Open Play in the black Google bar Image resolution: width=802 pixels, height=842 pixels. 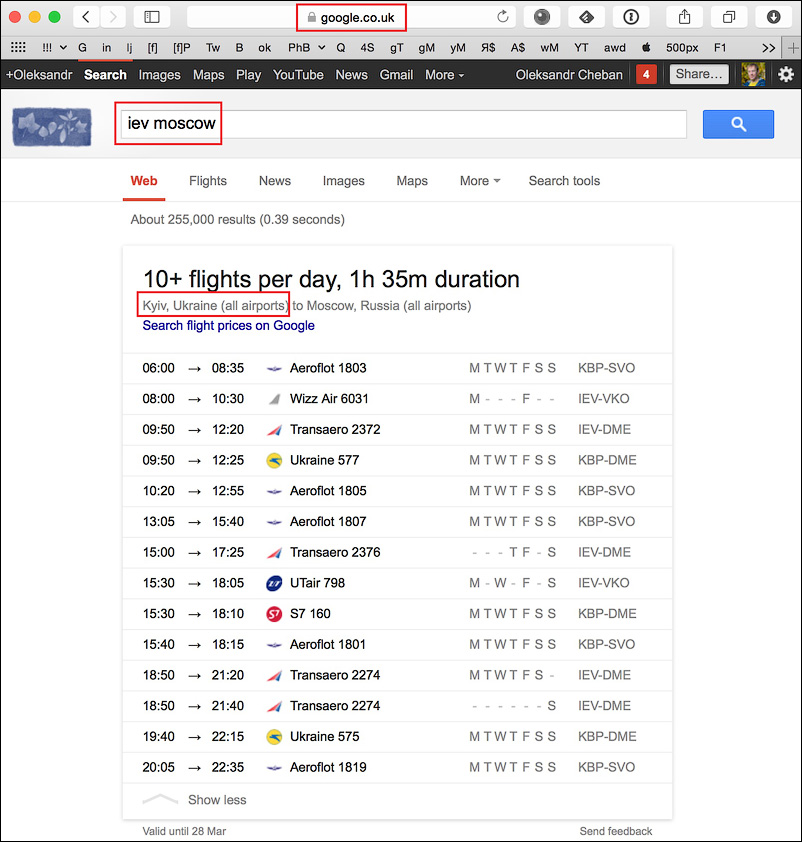(x=249, y=75)
